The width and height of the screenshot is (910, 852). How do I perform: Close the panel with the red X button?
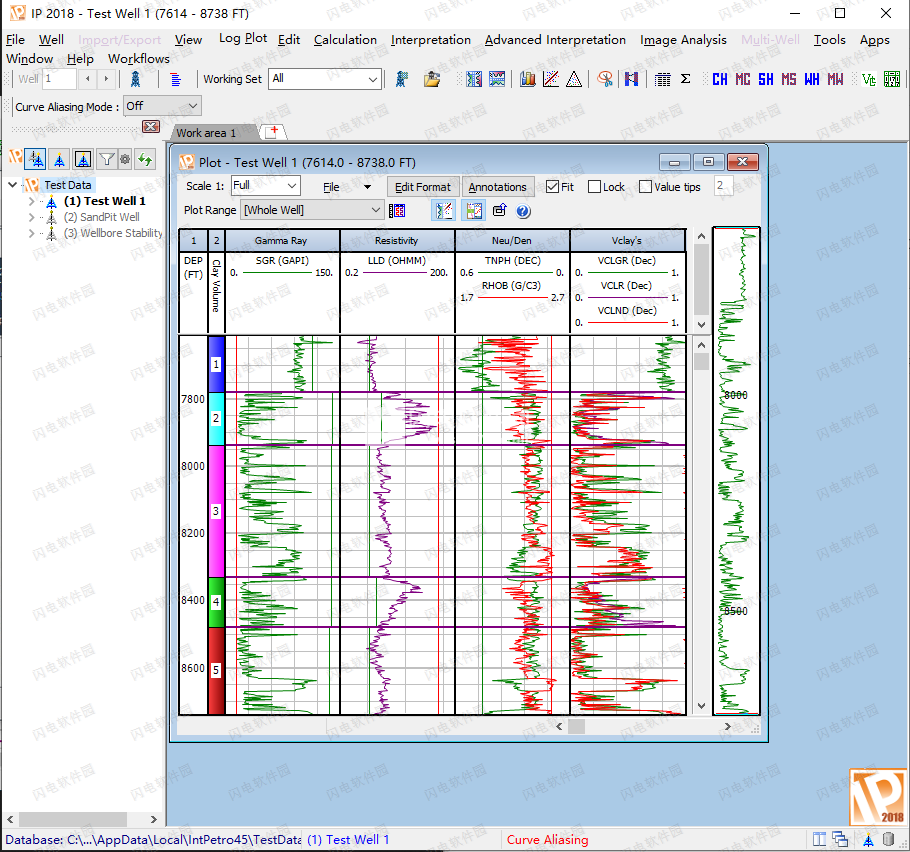point(151,127)
